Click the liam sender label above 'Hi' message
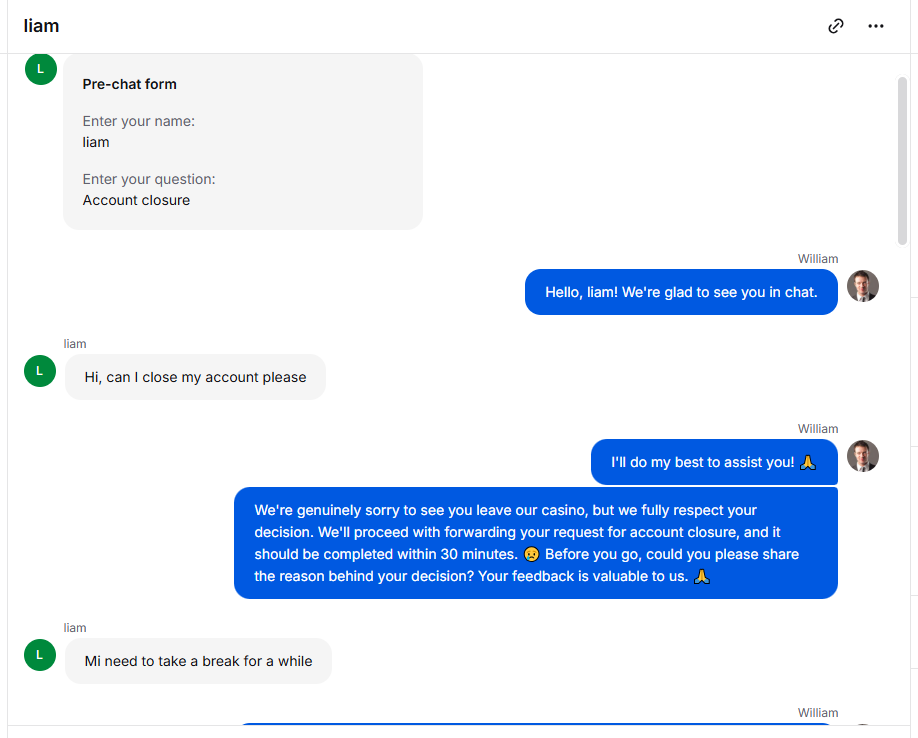Image resolution: width=918 pixels, height=738 pixels. point(75,344)
